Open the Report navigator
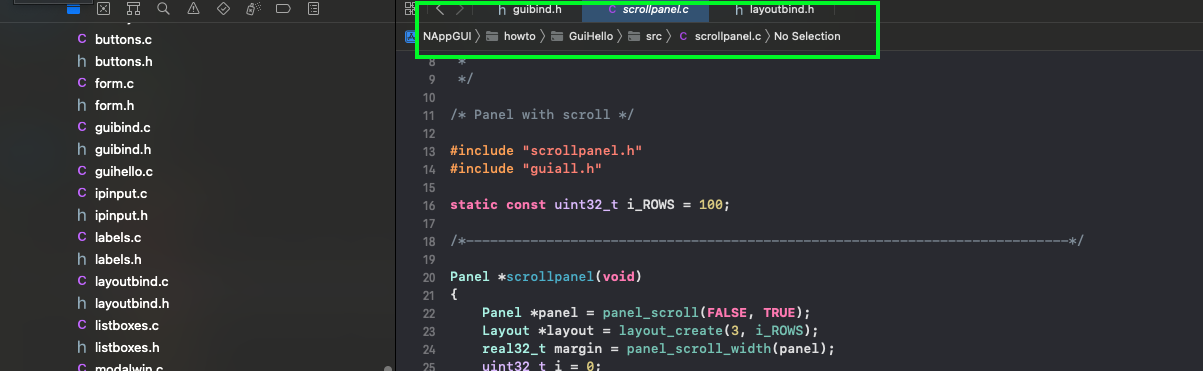Image resolution: width=1203 pixels, height=371 pixels. (313, 8)
